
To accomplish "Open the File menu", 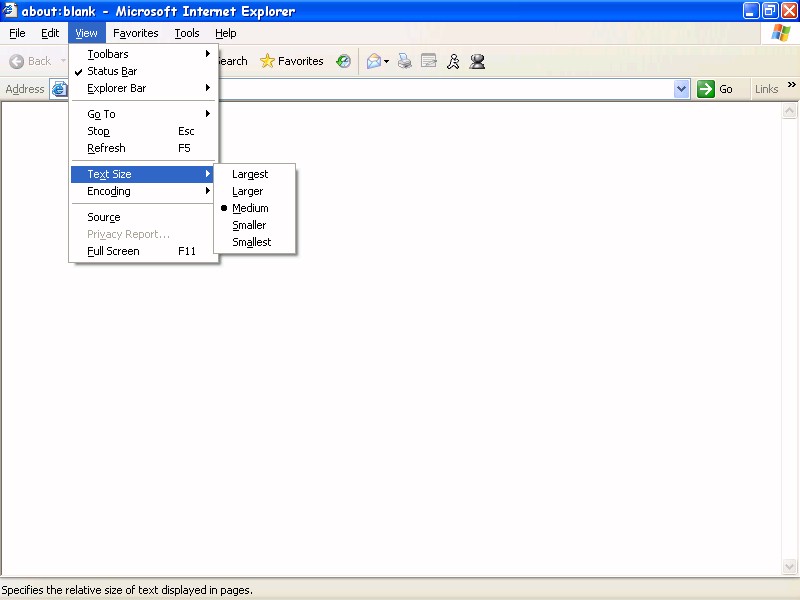I will click(17, 33).
